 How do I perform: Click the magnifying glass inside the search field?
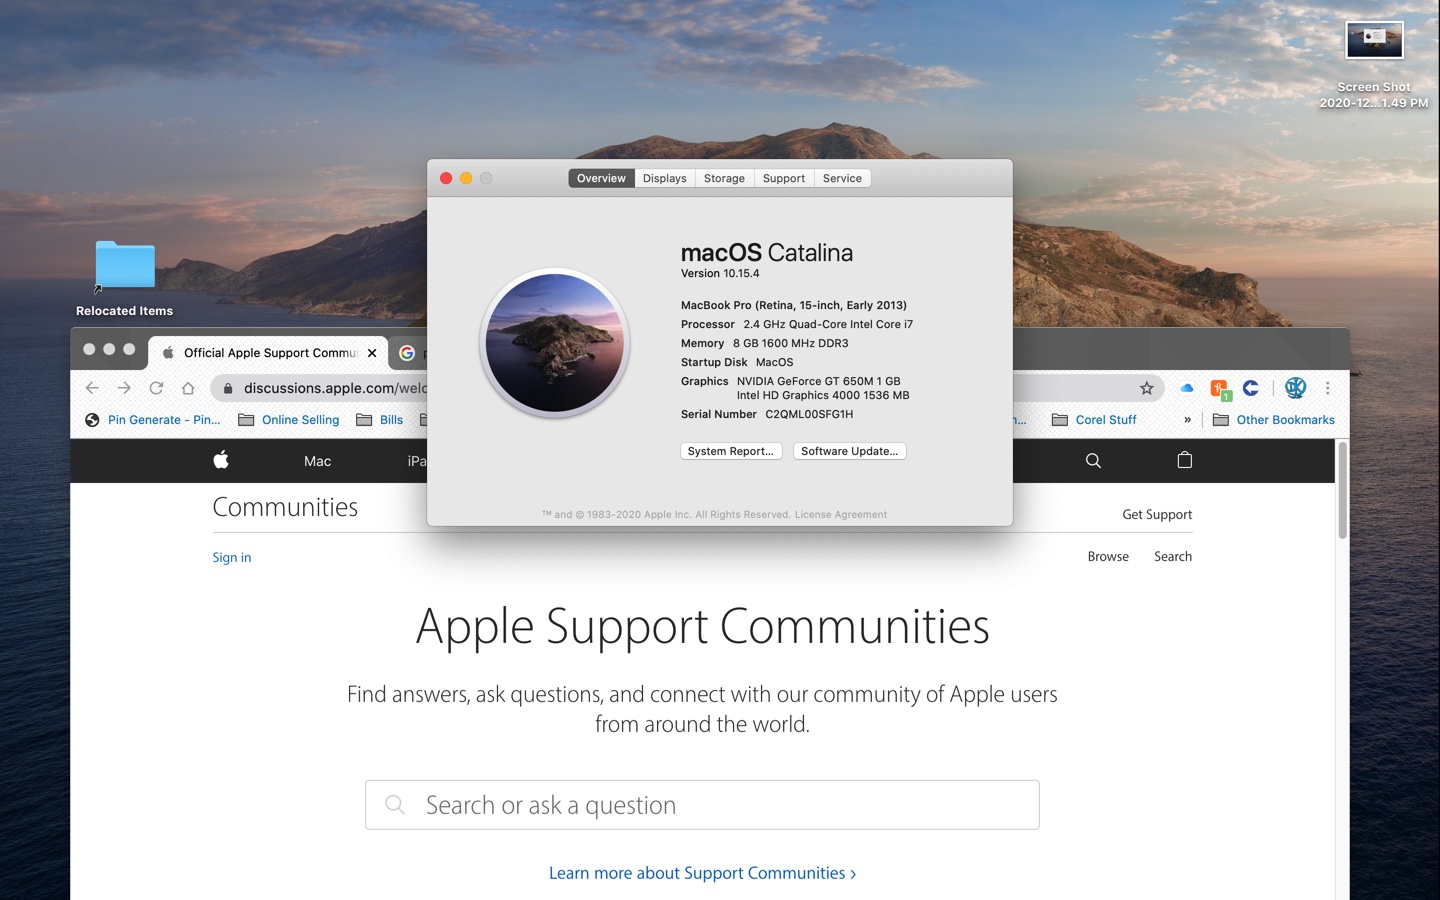pos(394,804)
